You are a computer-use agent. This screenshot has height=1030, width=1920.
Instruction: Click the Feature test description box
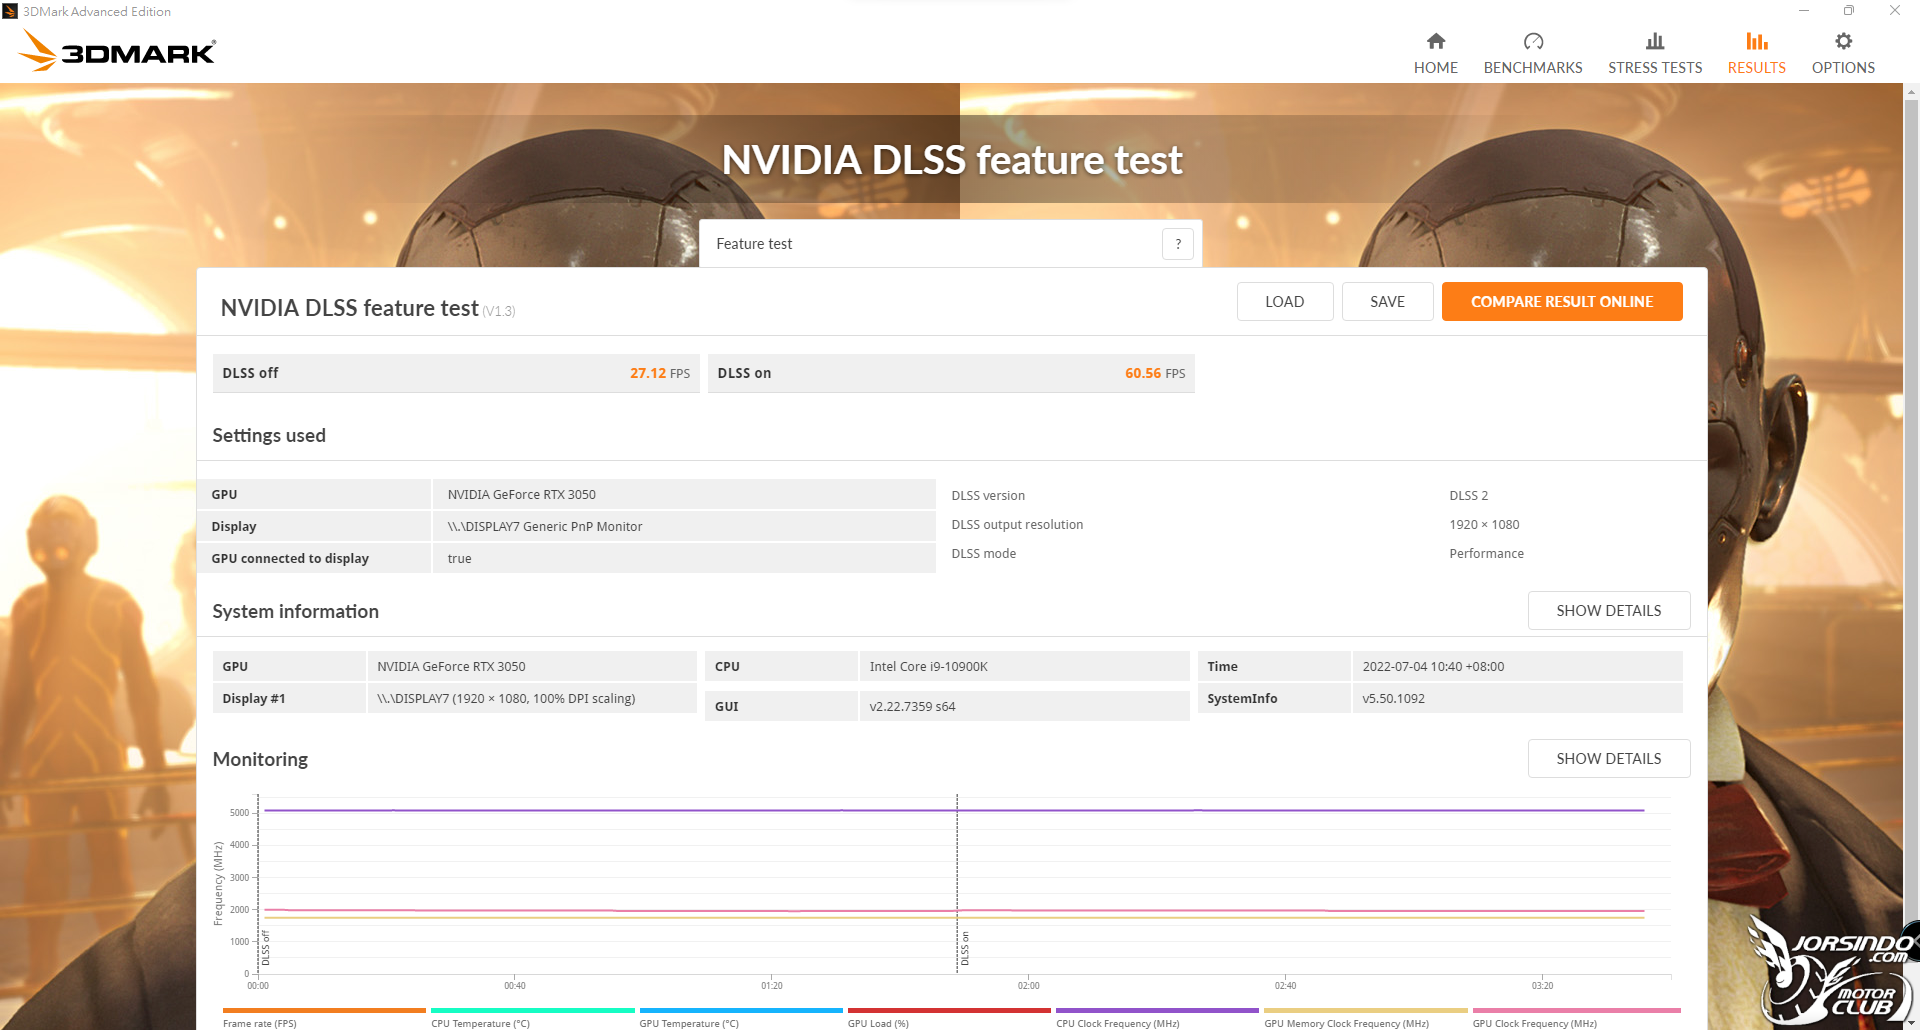pyautogui.click(x=950, y=244)
